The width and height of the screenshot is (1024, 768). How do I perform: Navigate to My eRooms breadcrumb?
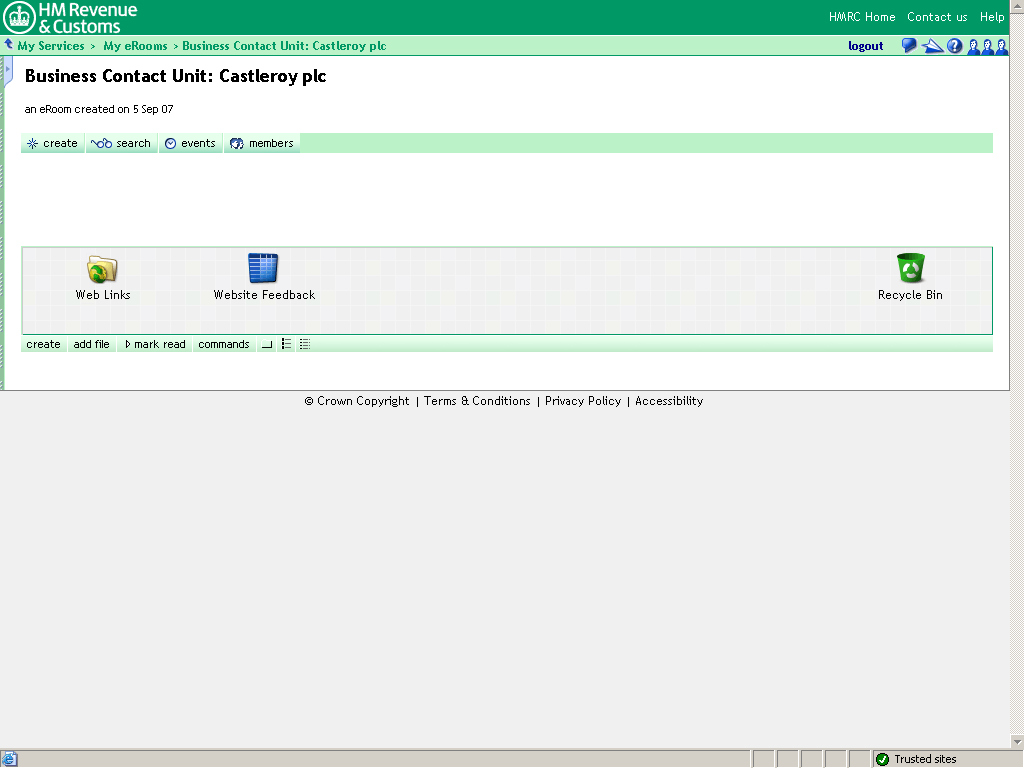(x=135, y=45)
